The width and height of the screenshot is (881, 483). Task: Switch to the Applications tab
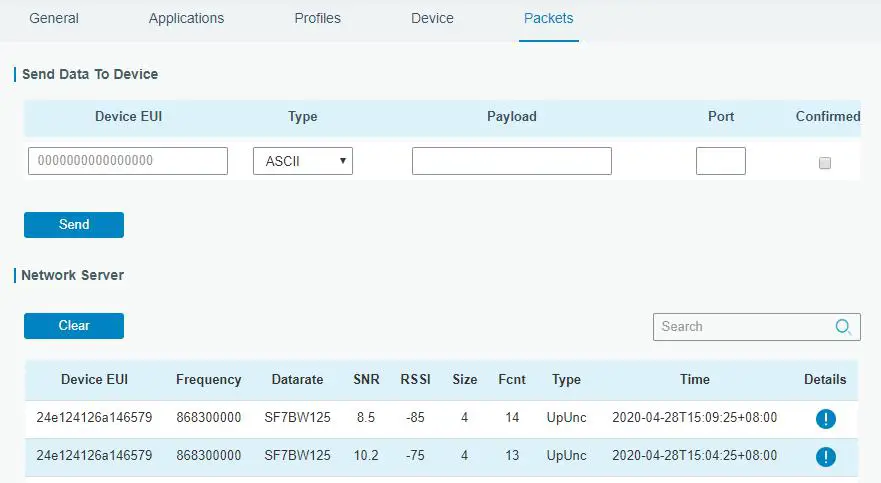pyautogui.click(x=187, y=19)
